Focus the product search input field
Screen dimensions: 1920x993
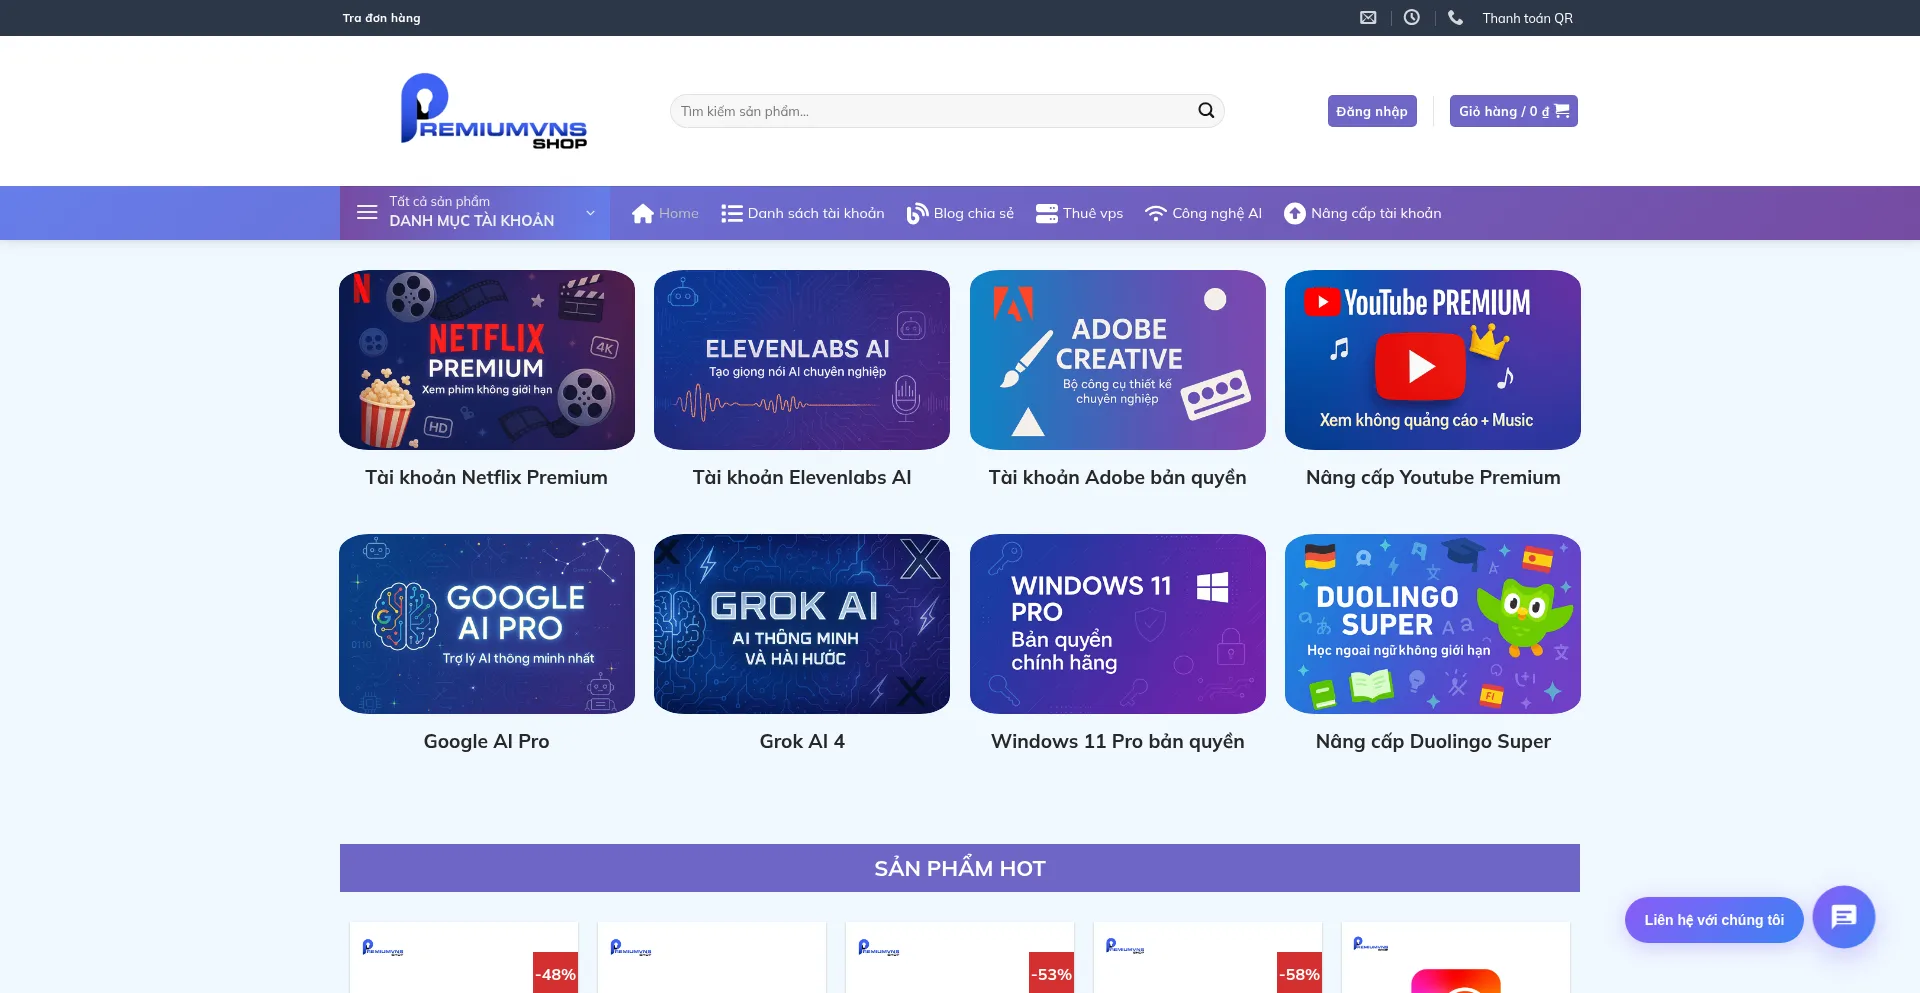point(930,111)
